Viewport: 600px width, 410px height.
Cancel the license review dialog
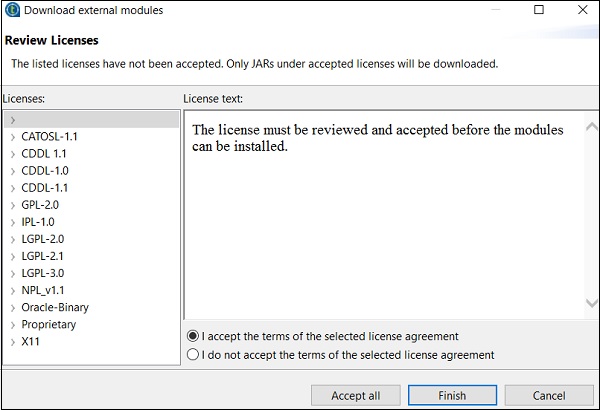(549, 395)
